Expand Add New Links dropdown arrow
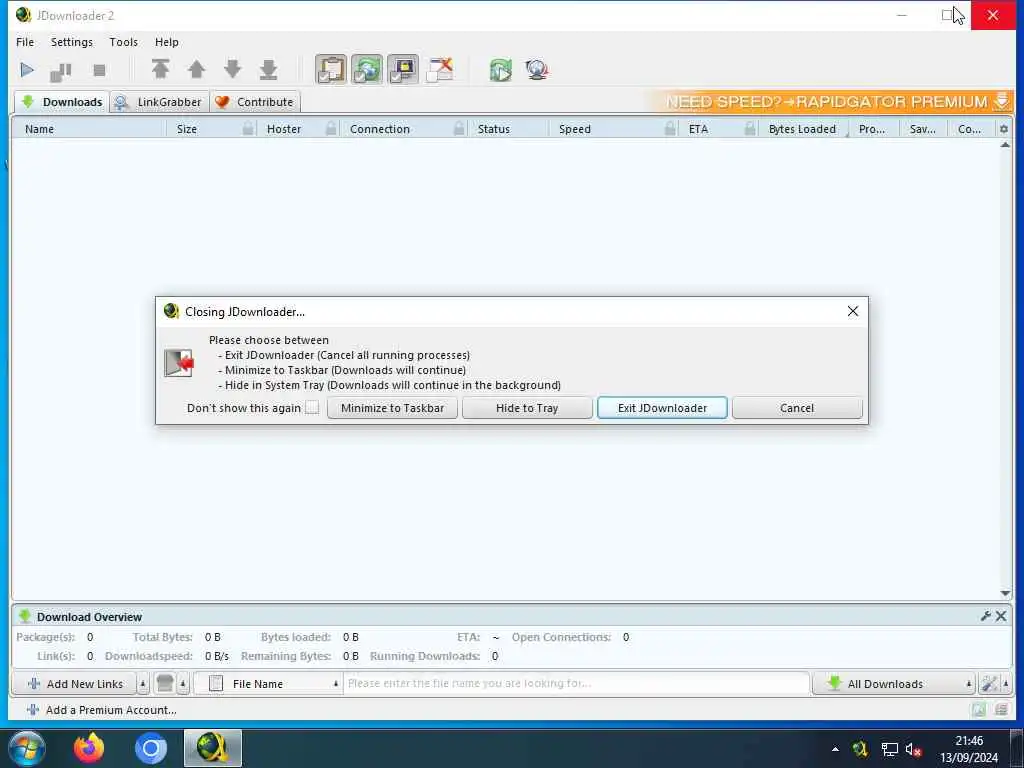 click(143, 684)
